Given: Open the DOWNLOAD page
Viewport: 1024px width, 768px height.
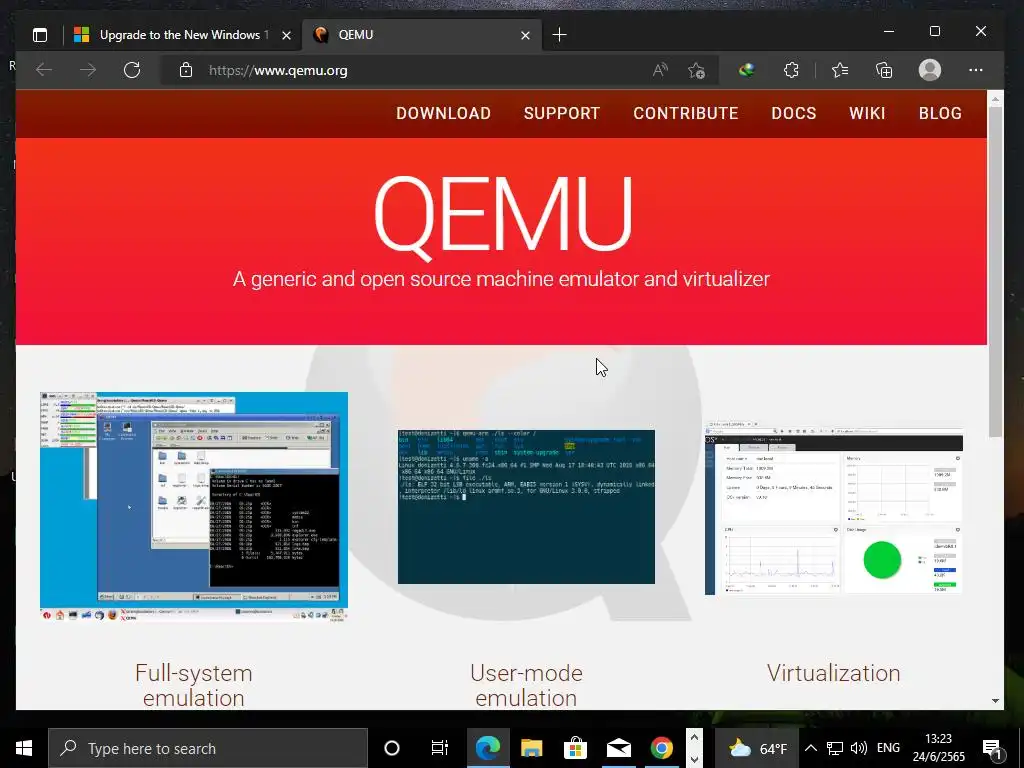Looking at the screenshot, I should 443,113.
